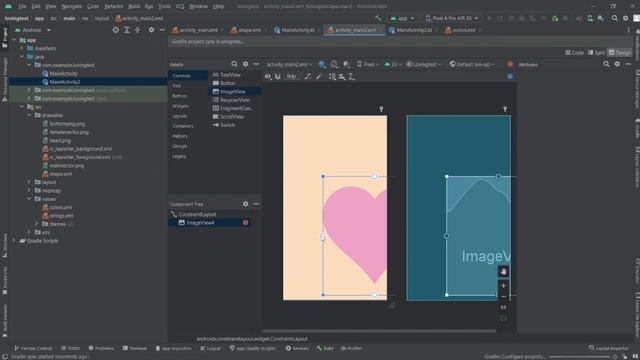Open default margin 0dp dropdown
The width and height of the screenshot is (640, 360).
coord(291,76)
